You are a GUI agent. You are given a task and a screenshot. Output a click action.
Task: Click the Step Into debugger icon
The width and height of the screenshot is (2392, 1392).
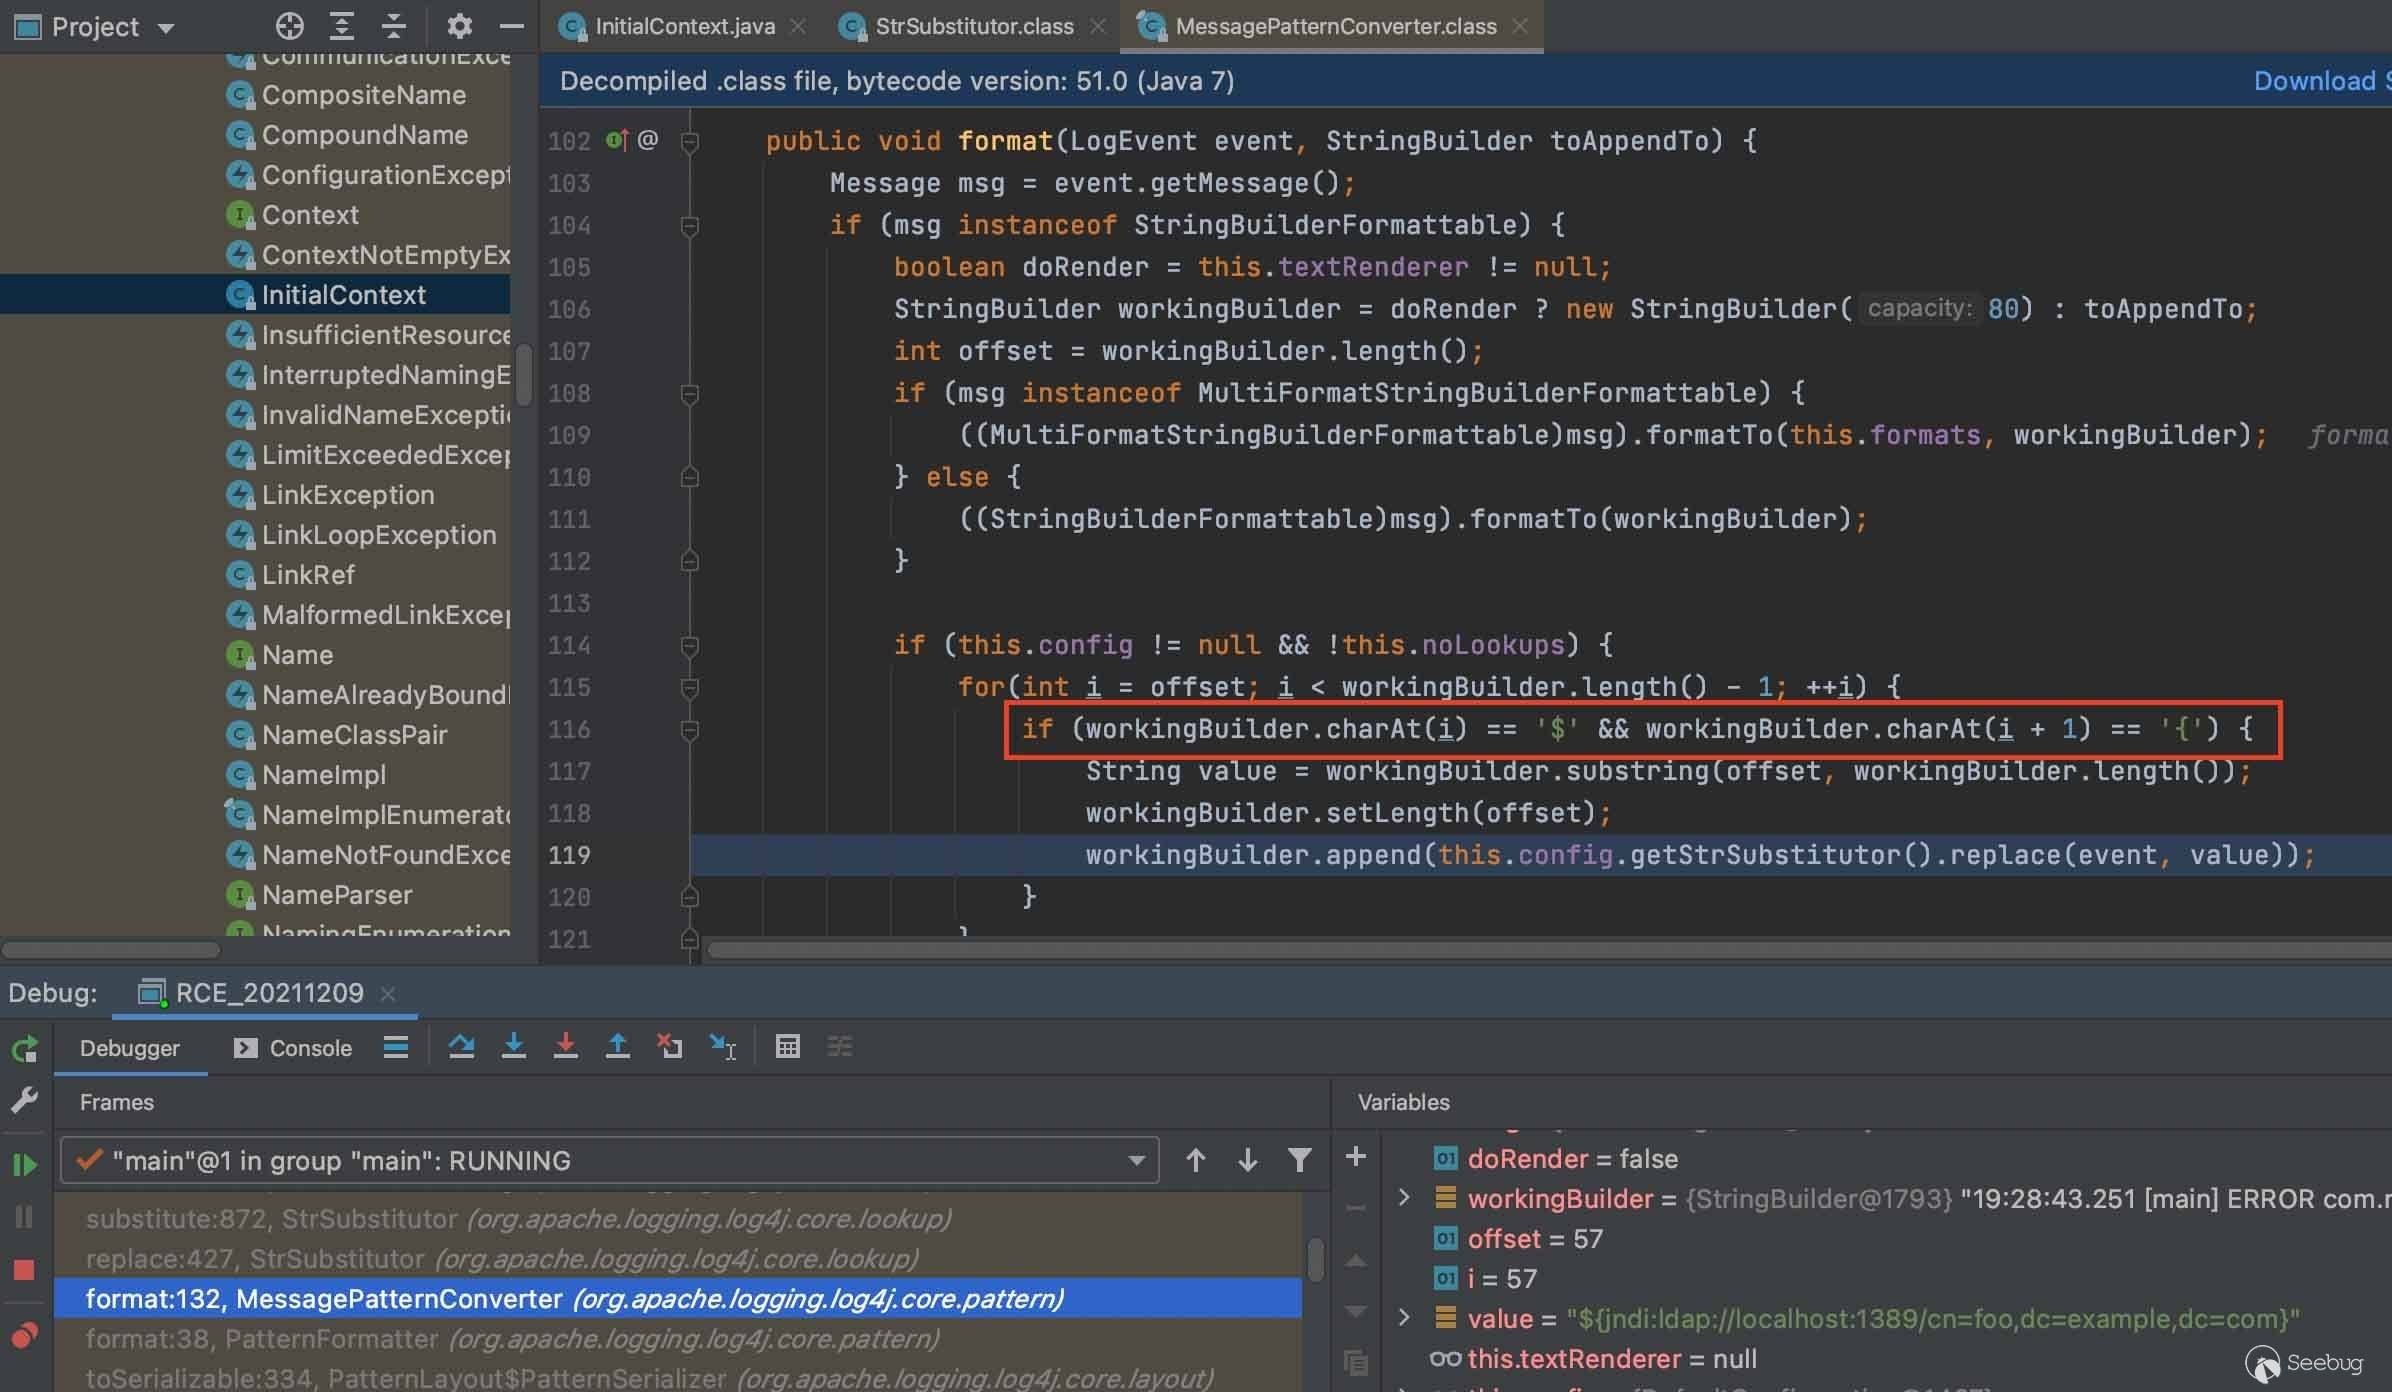[x=513, y=1046]
